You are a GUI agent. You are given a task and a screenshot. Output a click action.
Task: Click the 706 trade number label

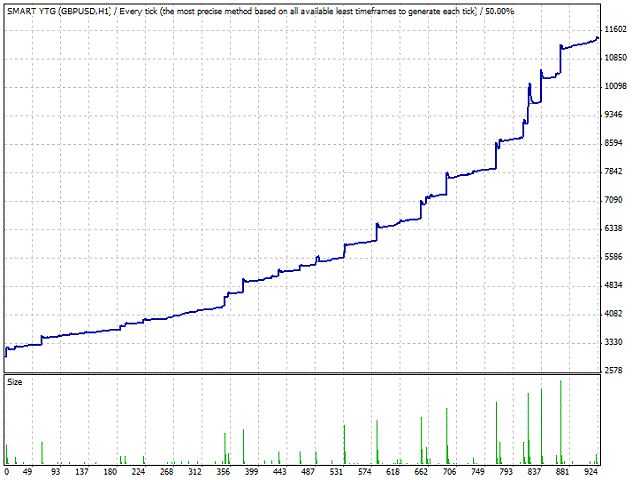coord(449,472)
